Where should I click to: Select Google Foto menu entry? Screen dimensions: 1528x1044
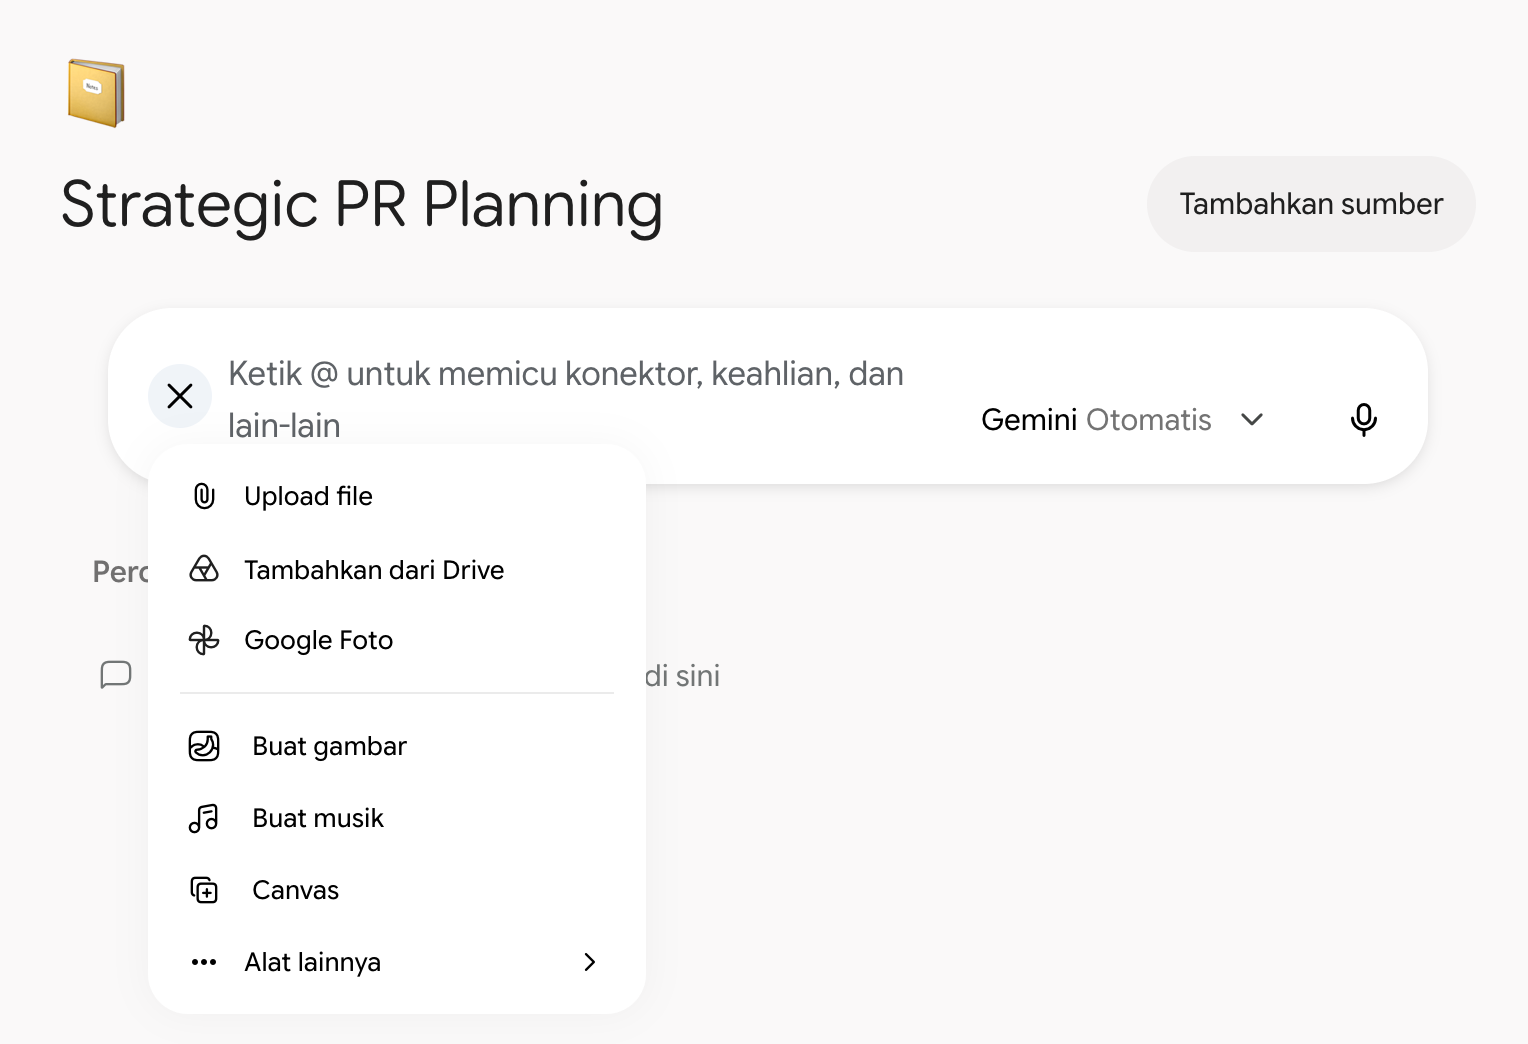pyautogui.click(x=397, y=640)
